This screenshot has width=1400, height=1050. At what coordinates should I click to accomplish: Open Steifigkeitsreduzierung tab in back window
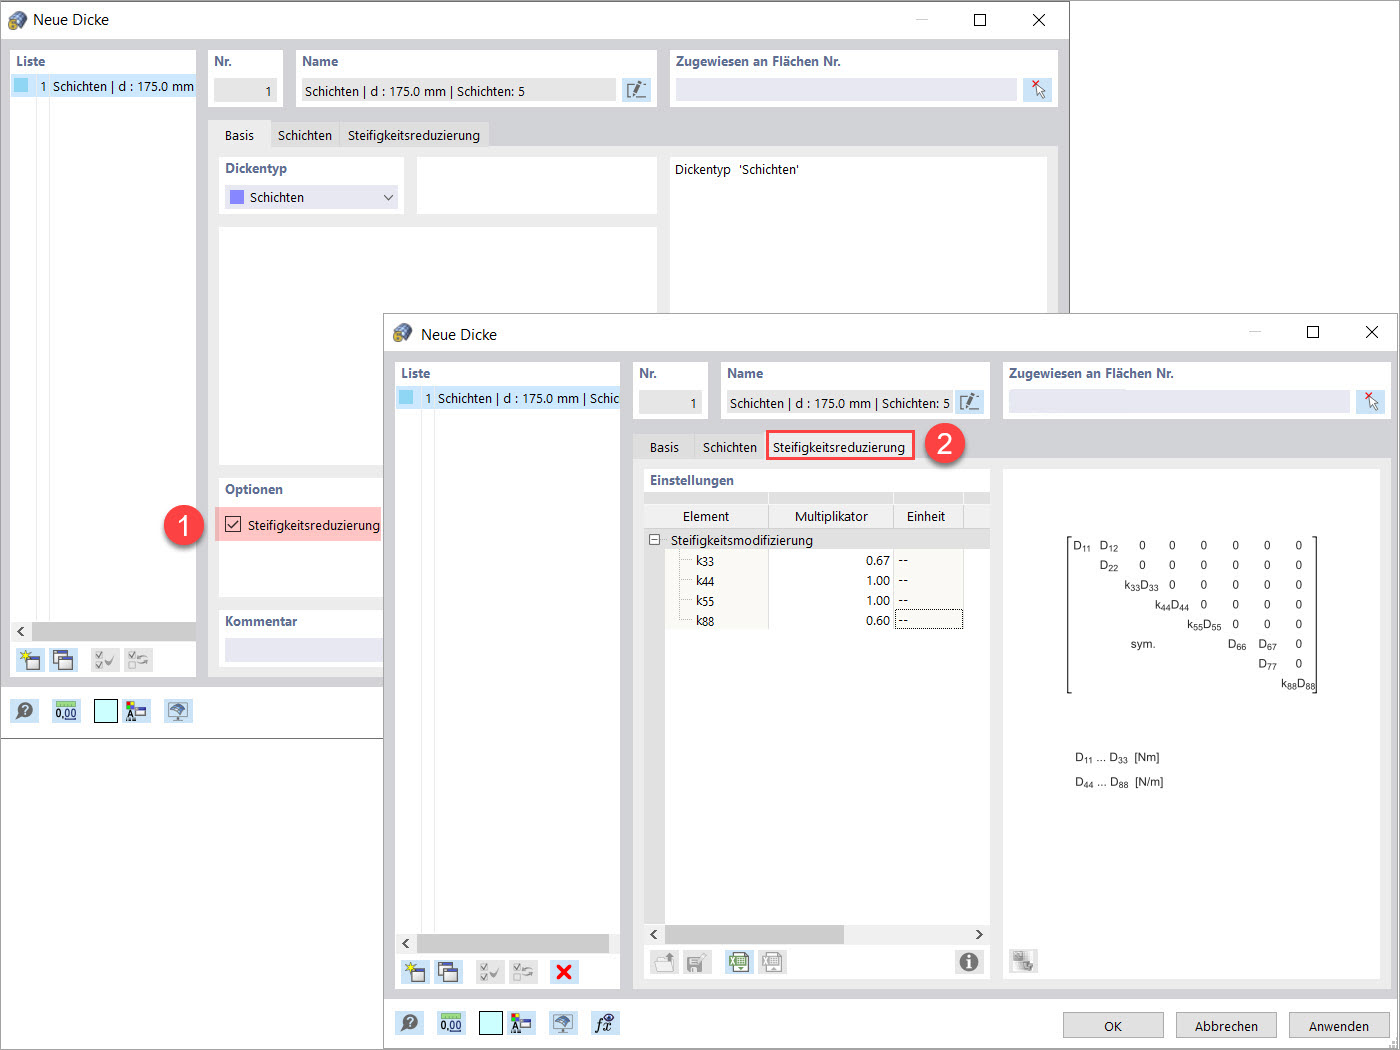(x=414, y=135)
